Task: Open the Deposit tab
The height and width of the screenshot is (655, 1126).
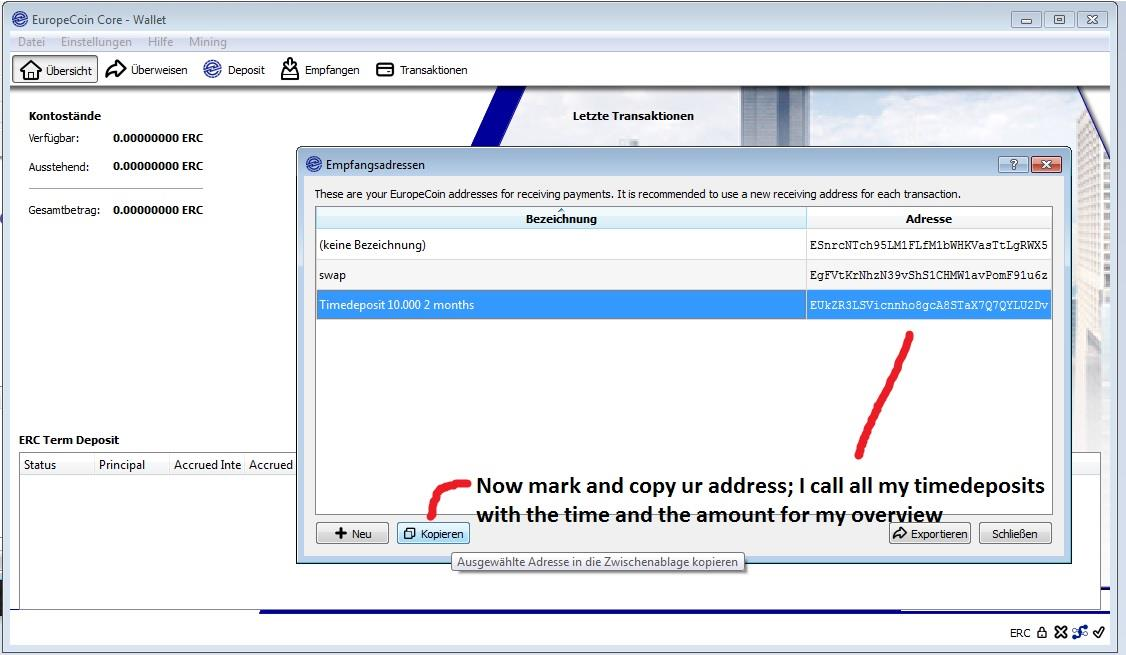Action: pos(234,70)
